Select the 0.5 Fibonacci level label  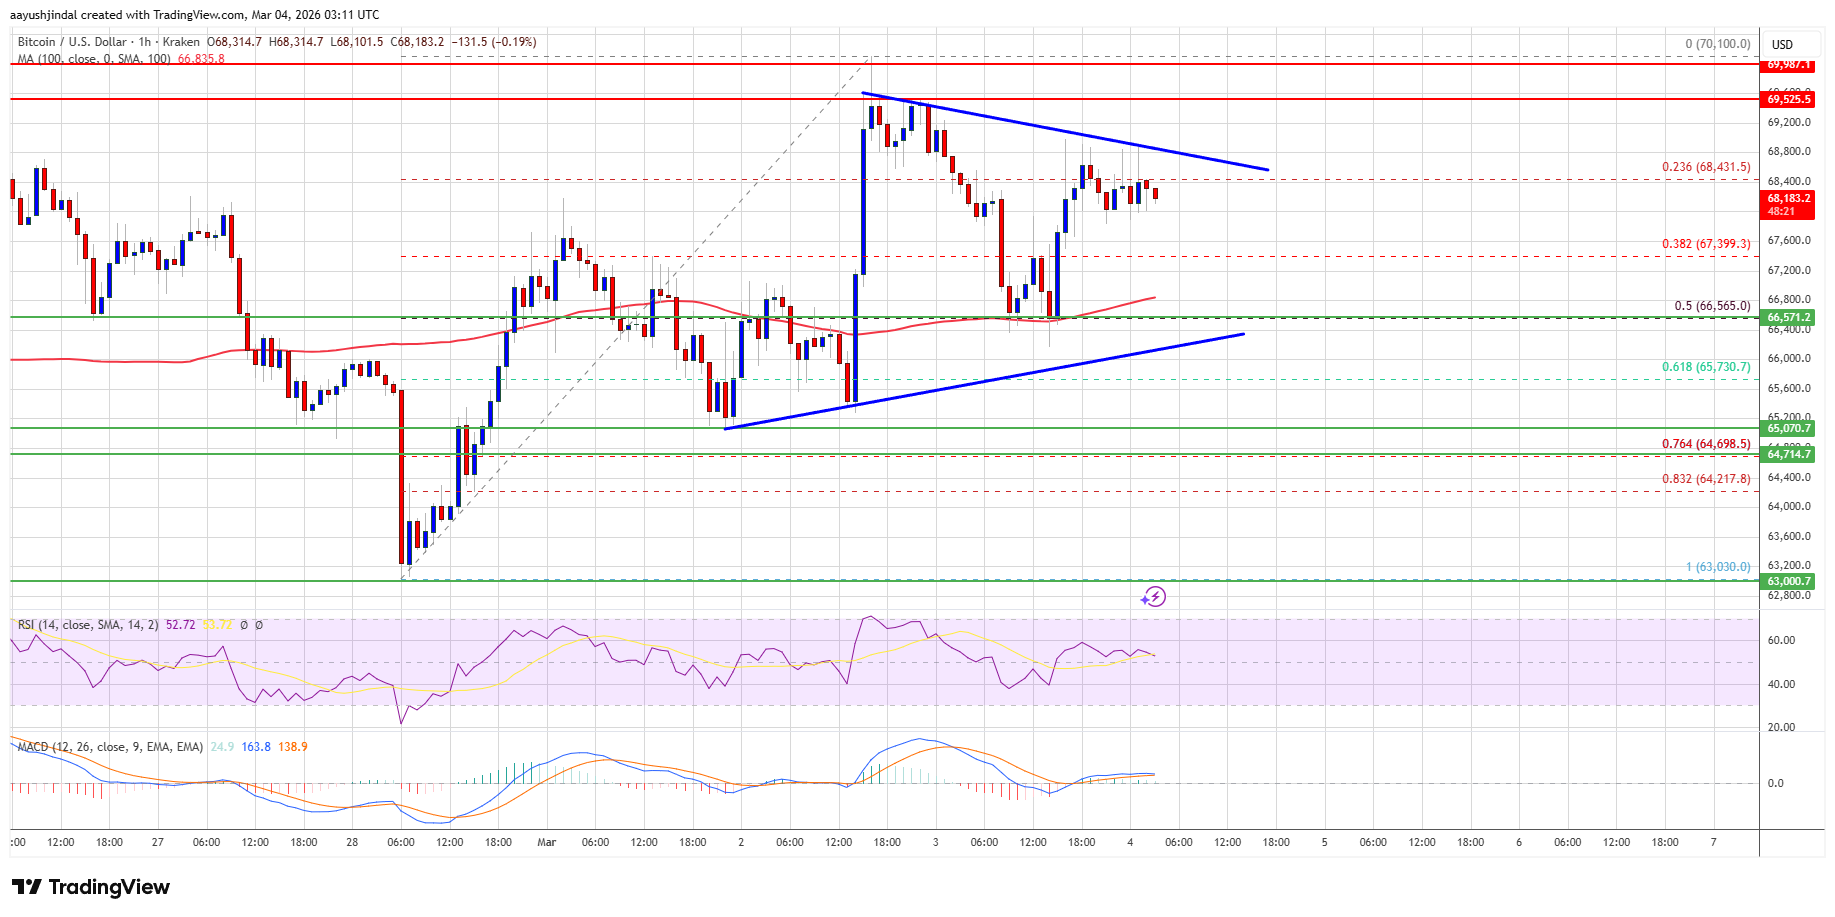pos(1712,306)
